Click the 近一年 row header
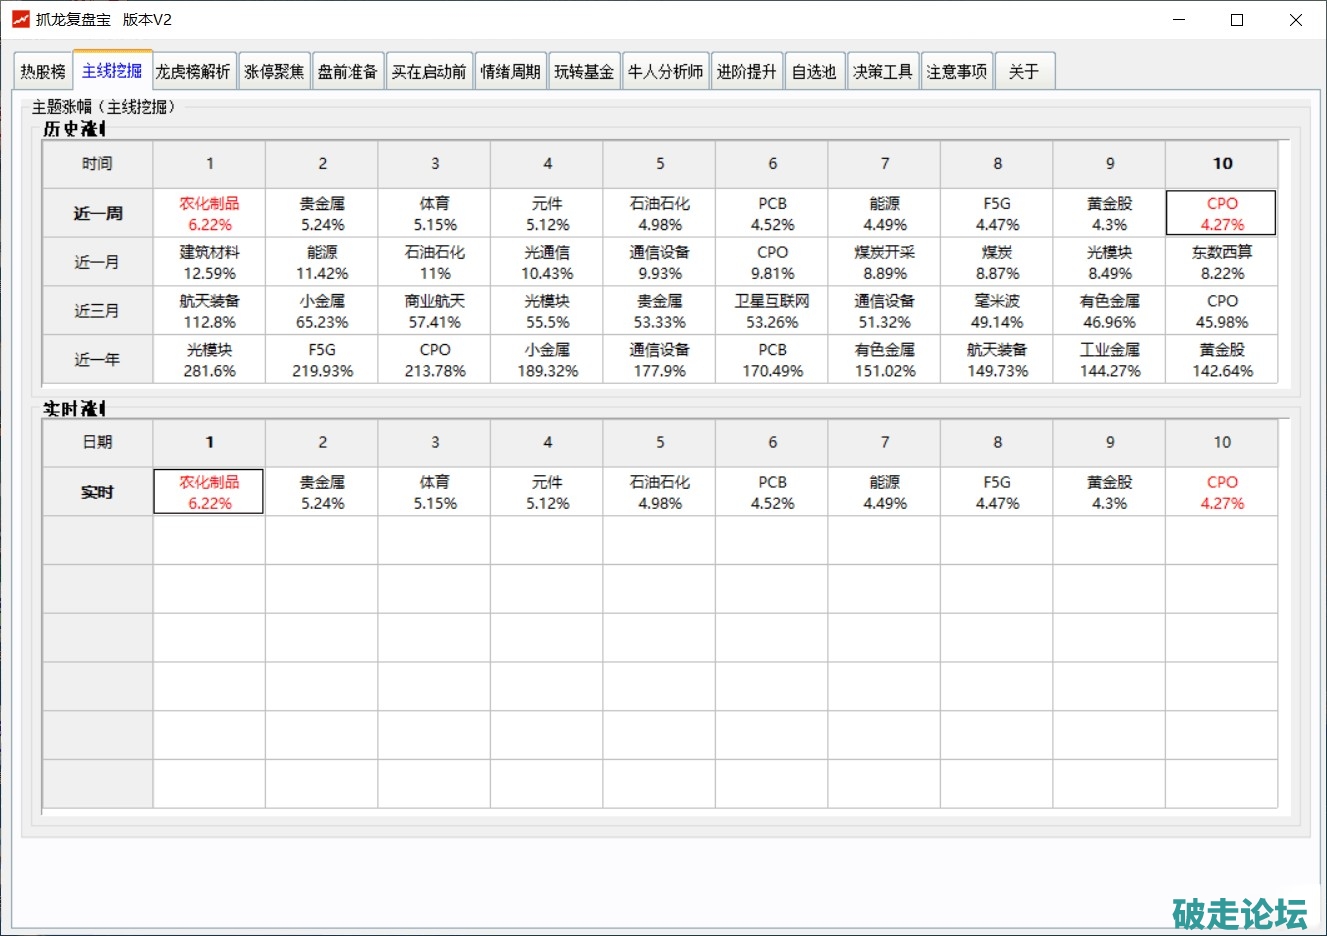This screenshot has width=1327, height=936. 97,359
